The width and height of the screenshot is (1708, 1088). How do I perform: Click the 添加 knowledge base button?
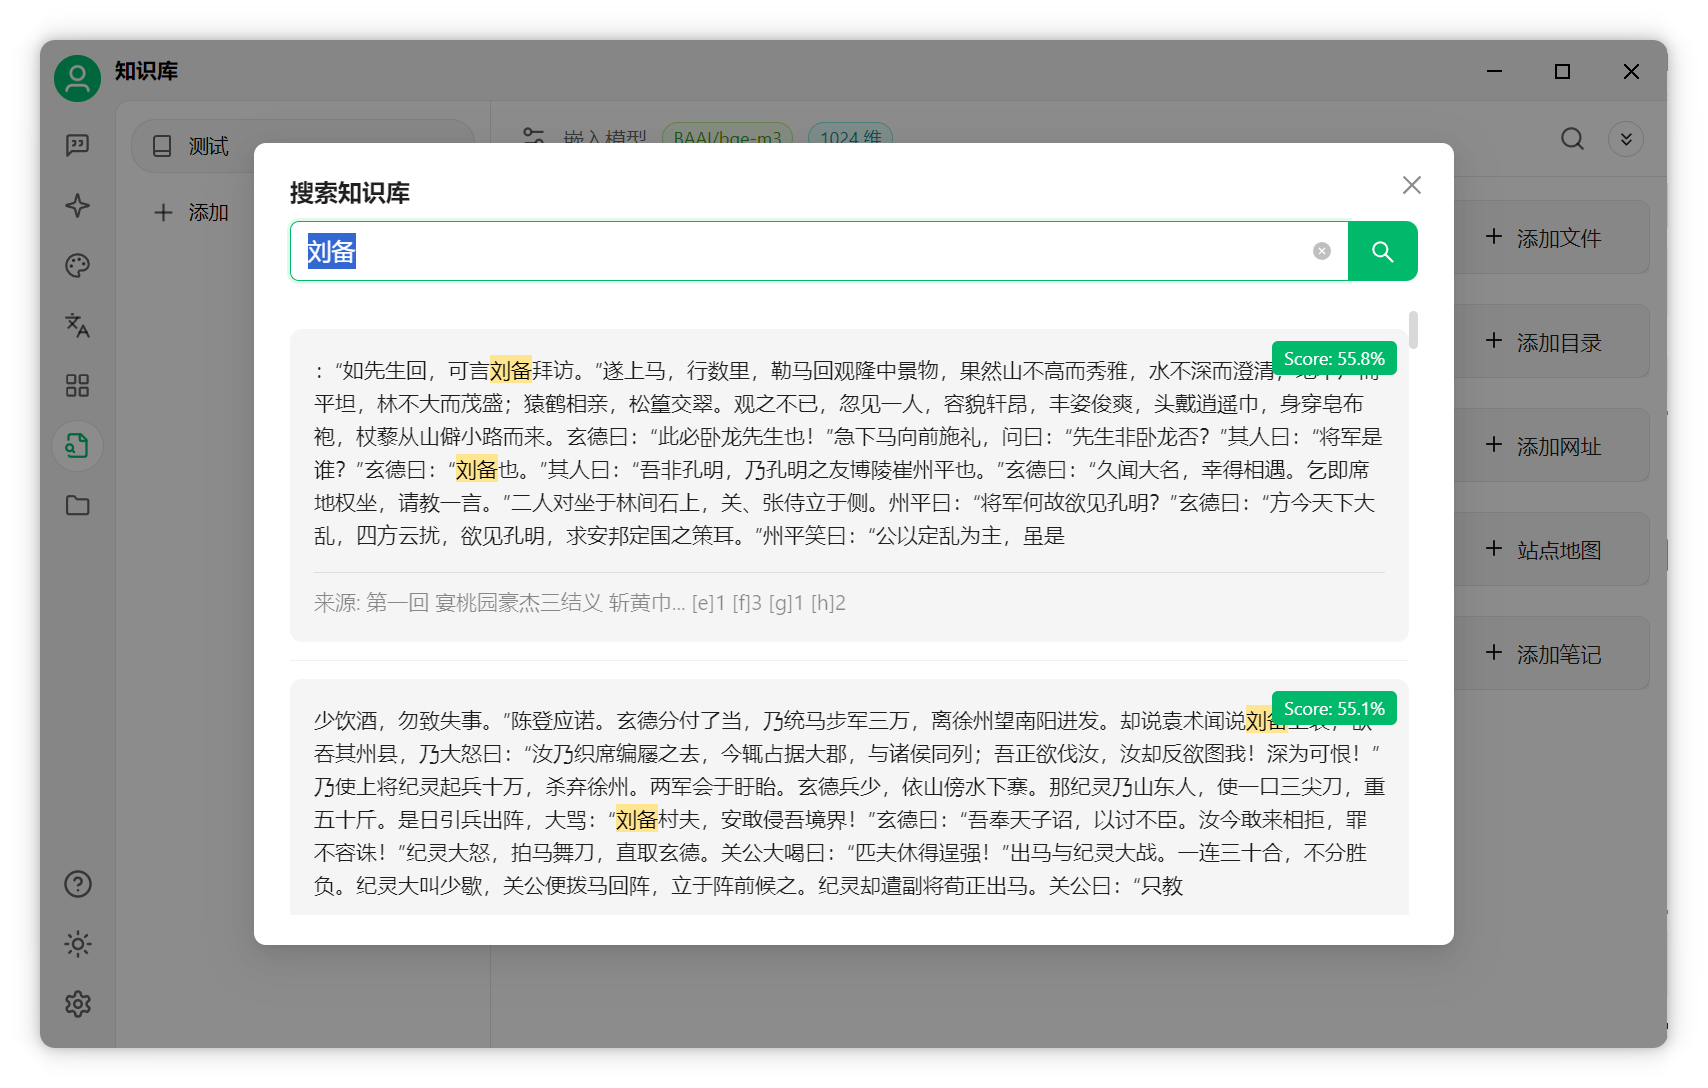click(x=192, y=212)
